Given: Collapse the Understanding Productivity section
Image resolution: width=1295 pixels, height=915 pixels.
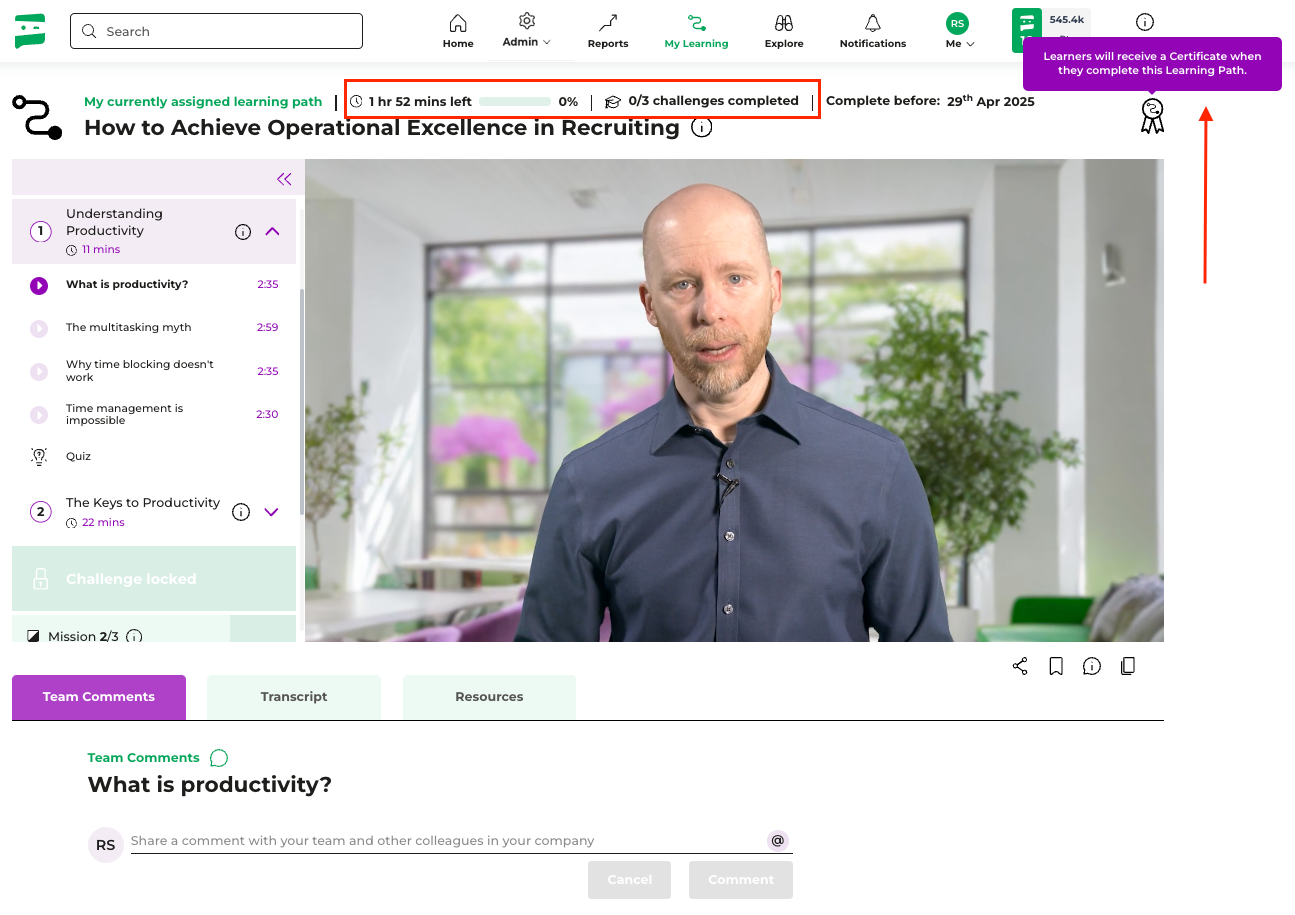Looking at the screenshot, I should coord(272,232).
